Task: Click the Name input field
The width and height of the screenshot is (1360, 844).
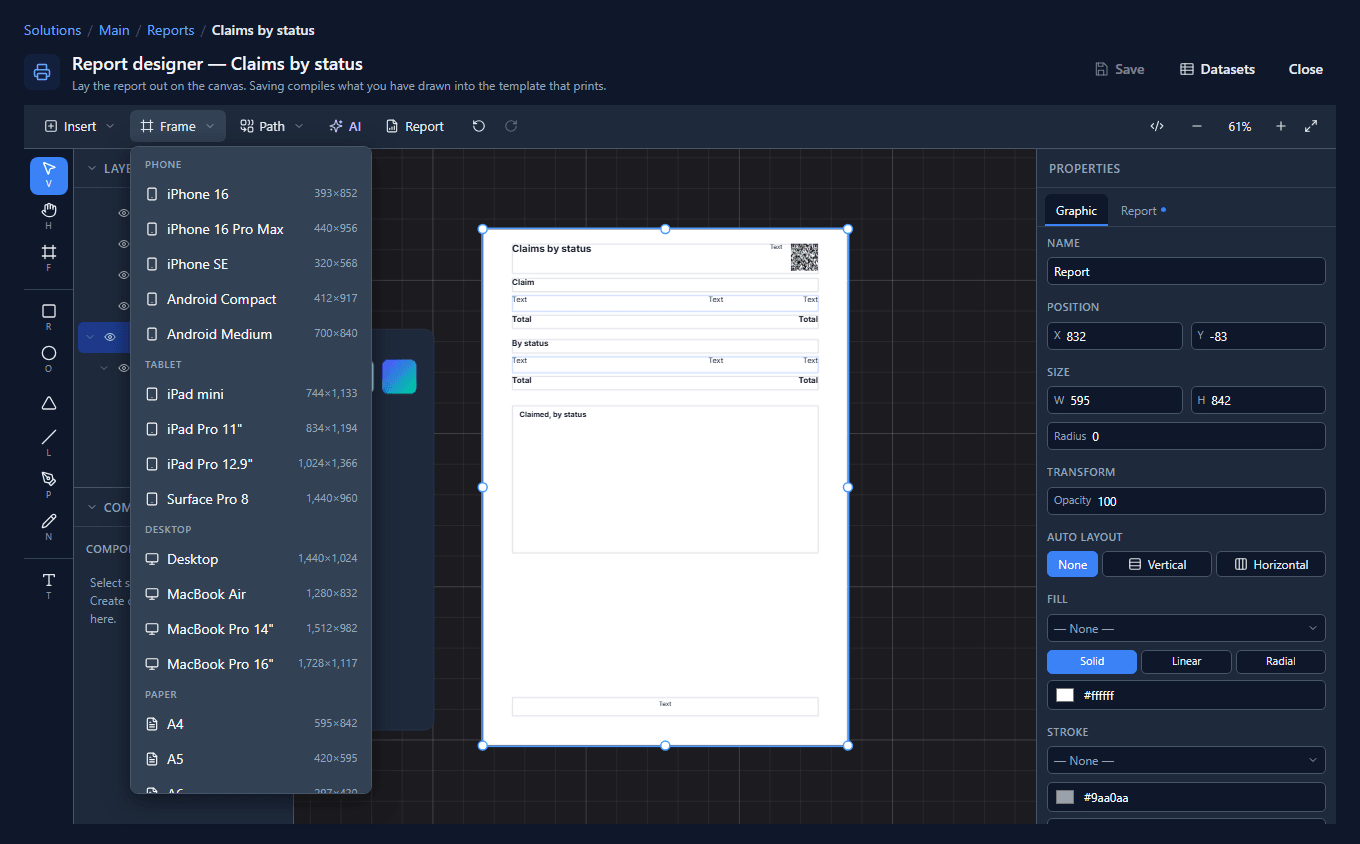Action: 1186,271
